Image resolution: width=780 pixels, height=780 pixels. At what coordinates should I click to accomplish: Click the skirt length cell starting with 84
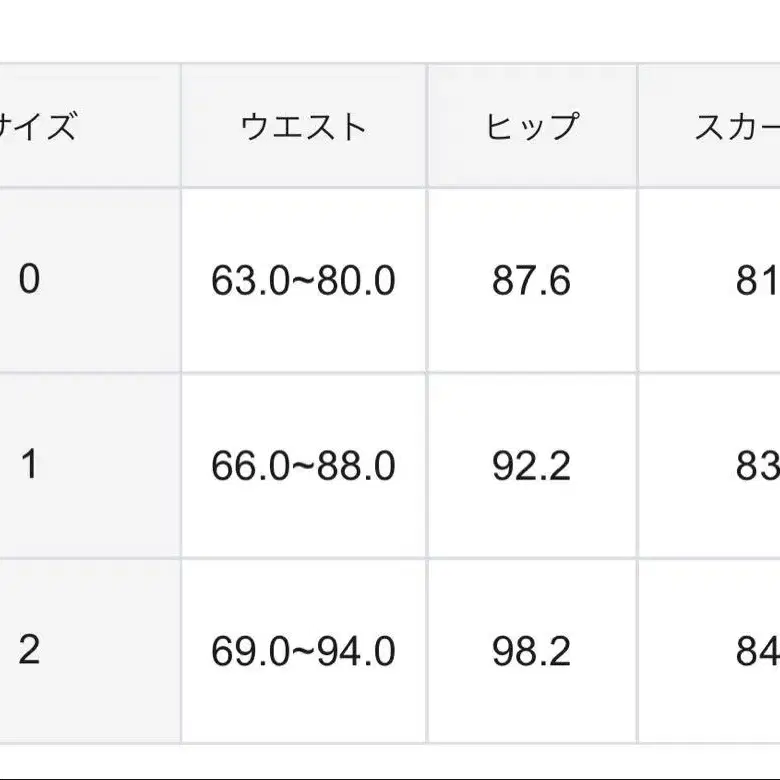point(757,652)
